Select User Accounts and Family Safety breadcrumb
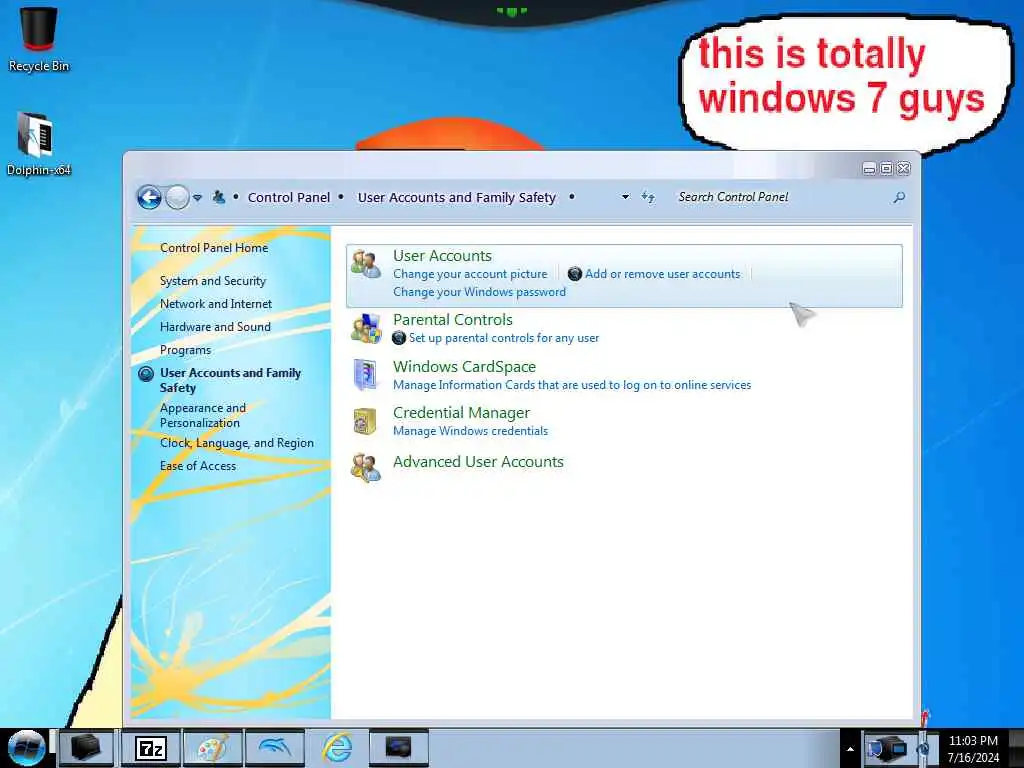Viewport: 1024px width, 768px height. 456,197
